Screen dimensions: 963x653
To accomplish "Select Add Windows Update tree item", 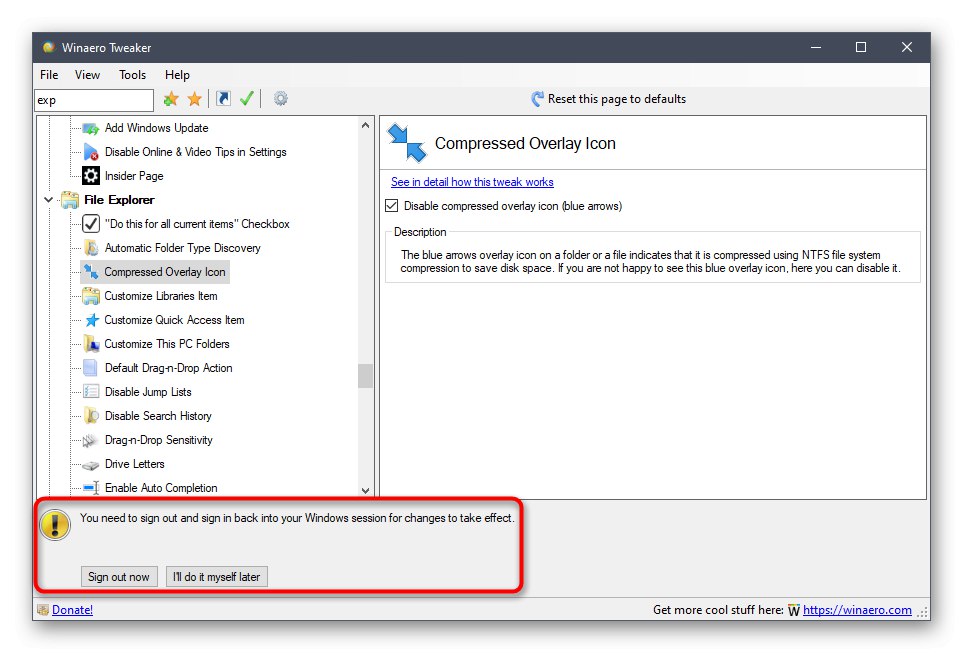I will pos(156,128).
